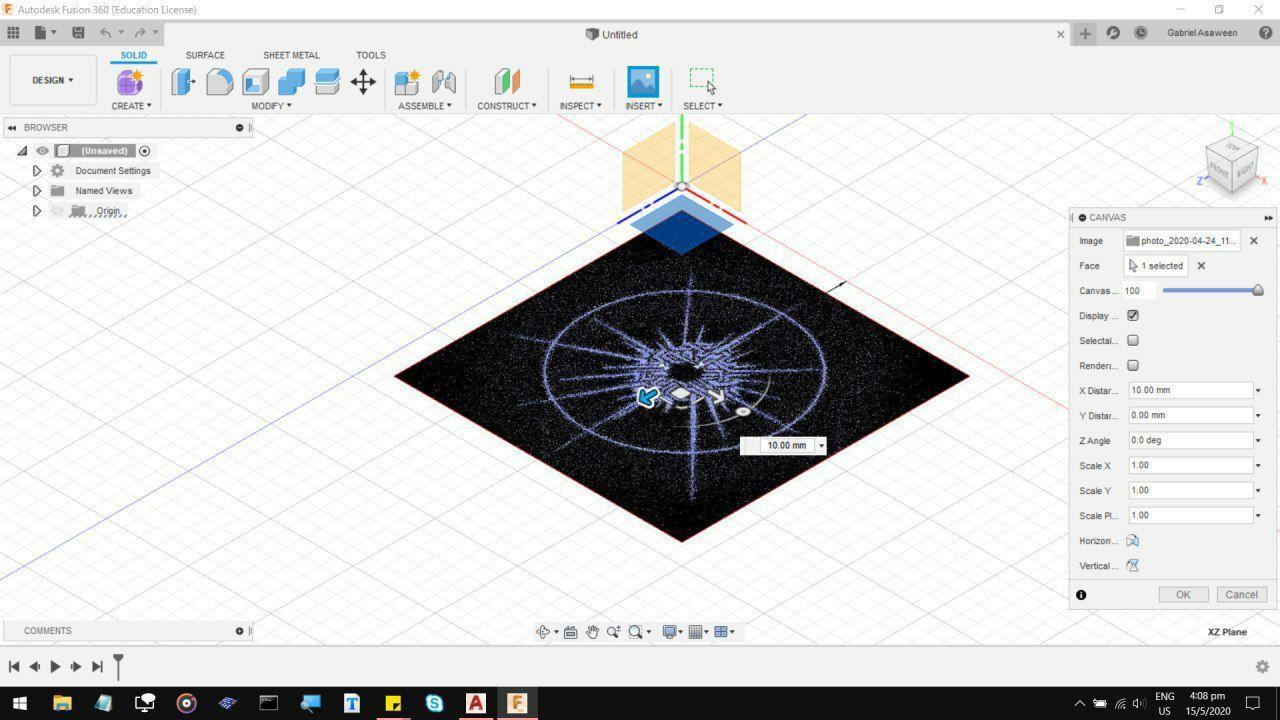This screenshot has height=720, width=1280.
Task: Toggle the Origin folder visibility
Action: click(x=58, y=211)
